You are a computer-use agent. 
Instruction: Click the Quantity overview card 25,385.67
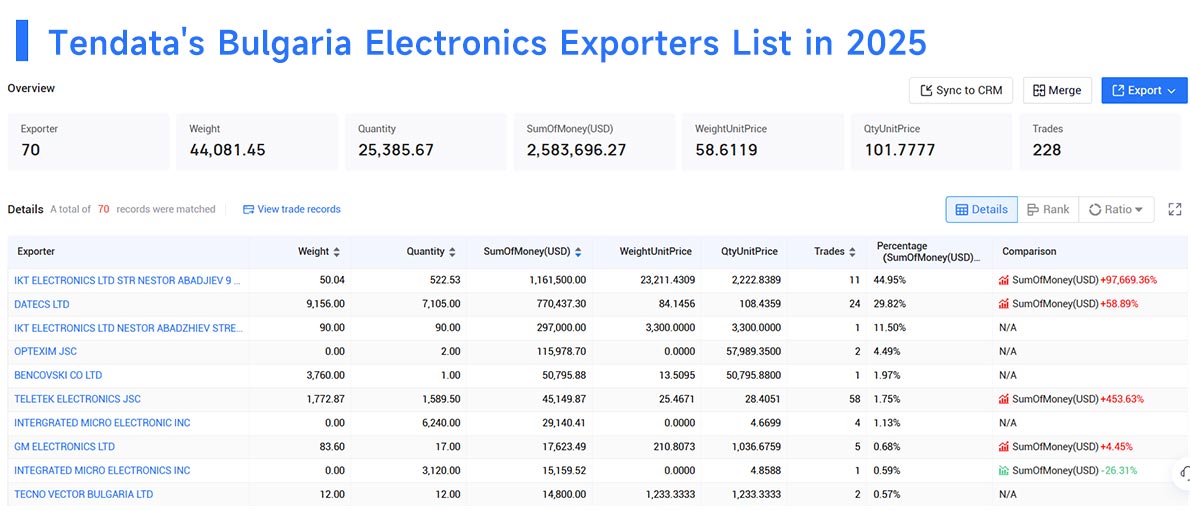pos(426,142)
